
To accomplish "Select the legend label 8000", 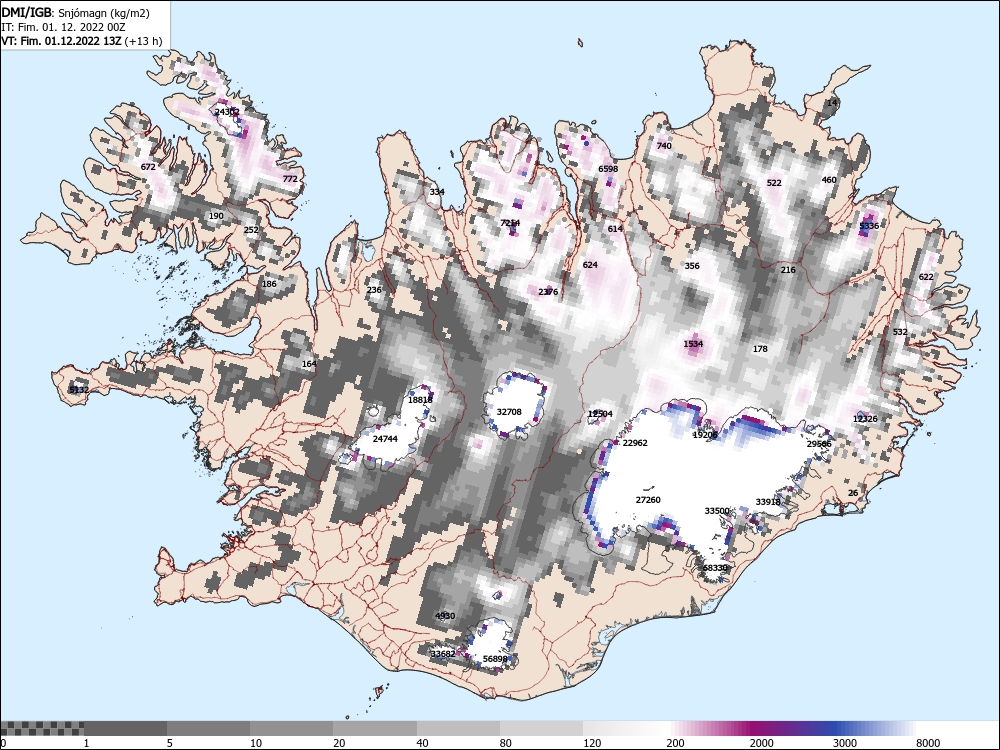I will (928, 742).
